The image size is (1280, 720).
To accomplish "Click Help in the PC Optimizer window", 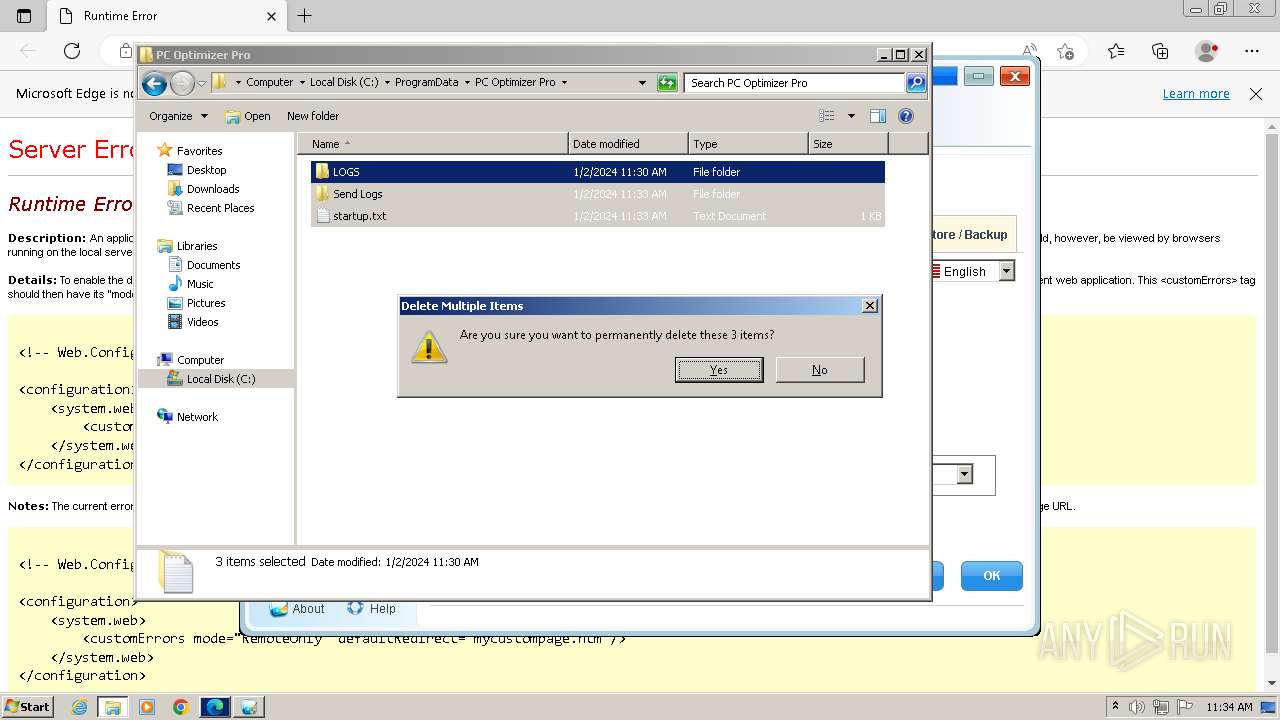I will pyautogui.click(x=372, y=609).
